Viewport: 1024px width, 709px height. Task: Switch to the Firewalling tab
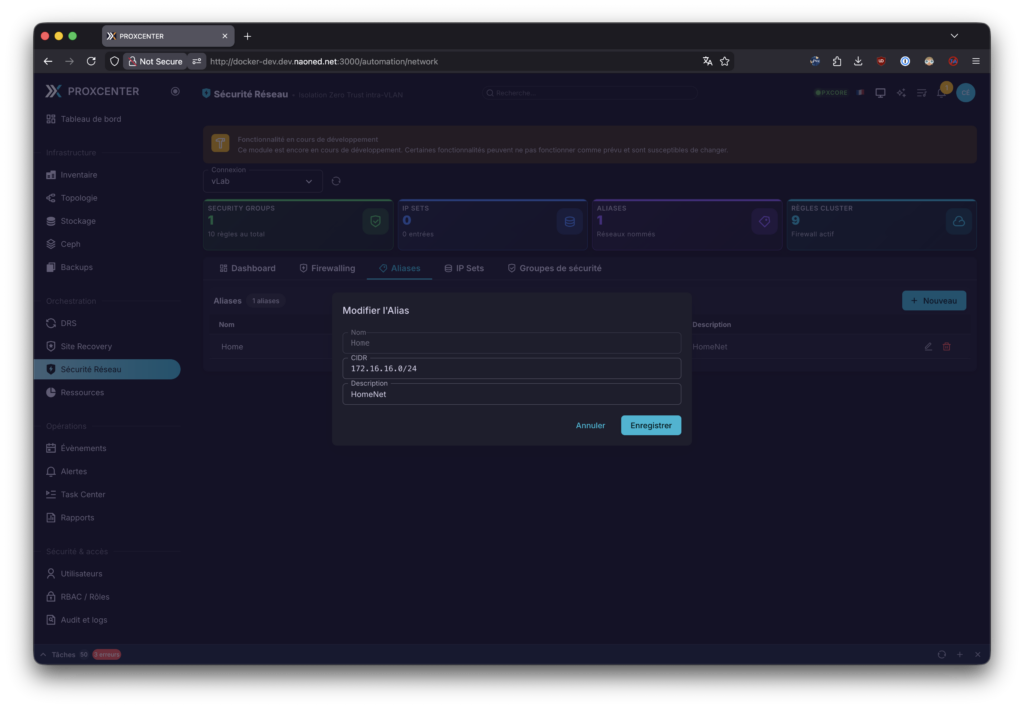pyautogui.click(x=327, y=268)
